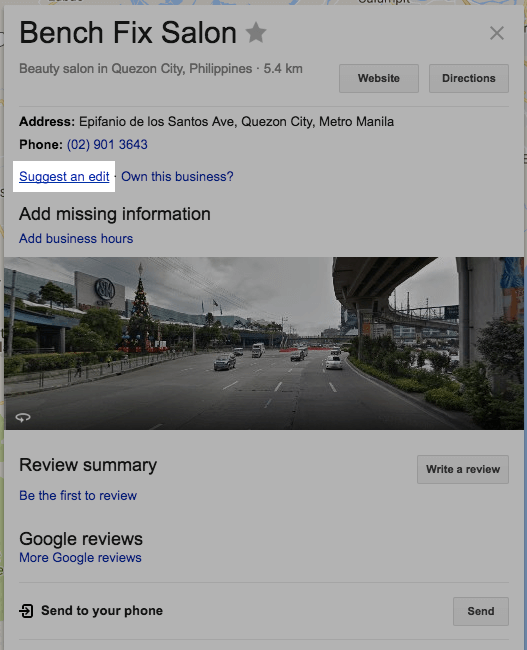The image size is (527, 650).
Task: Click the send-to-phone arrow icon
Action: point(26,611)
